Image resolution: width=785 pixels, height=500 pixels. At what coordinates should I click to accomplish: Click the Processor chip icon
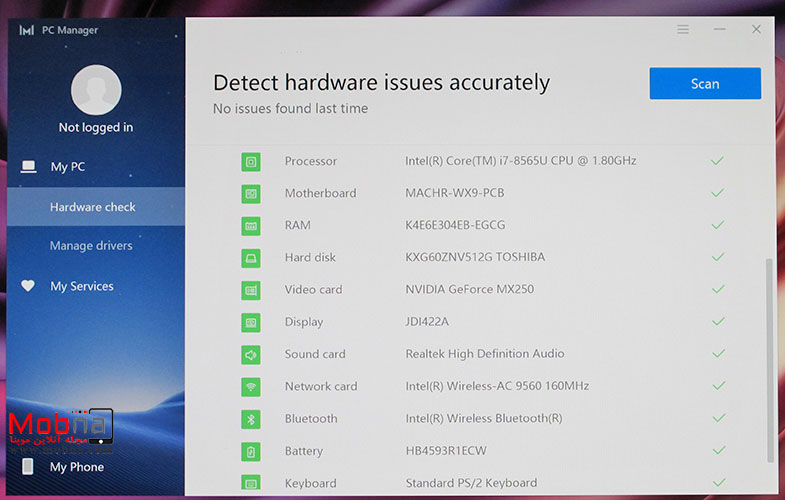click(251, 161)
